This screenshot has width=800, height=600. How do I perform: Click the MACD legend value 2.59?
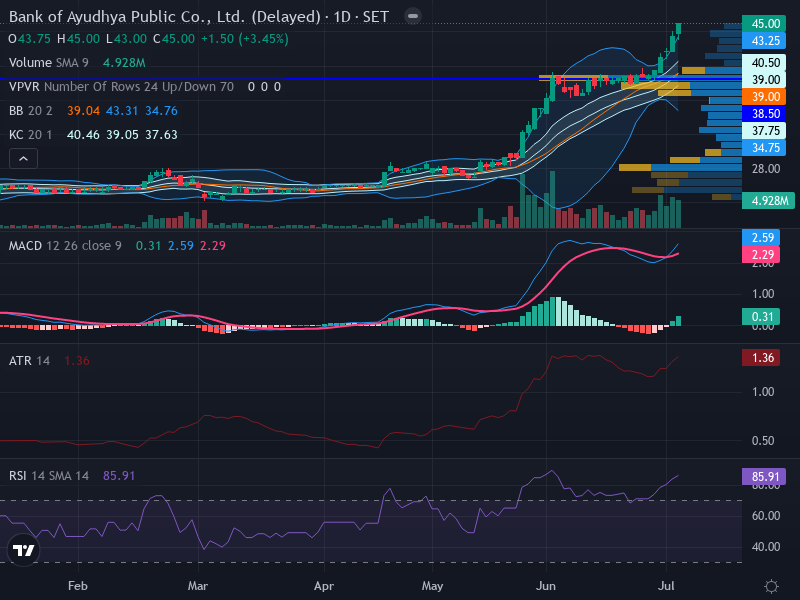[x=181, y=246]
